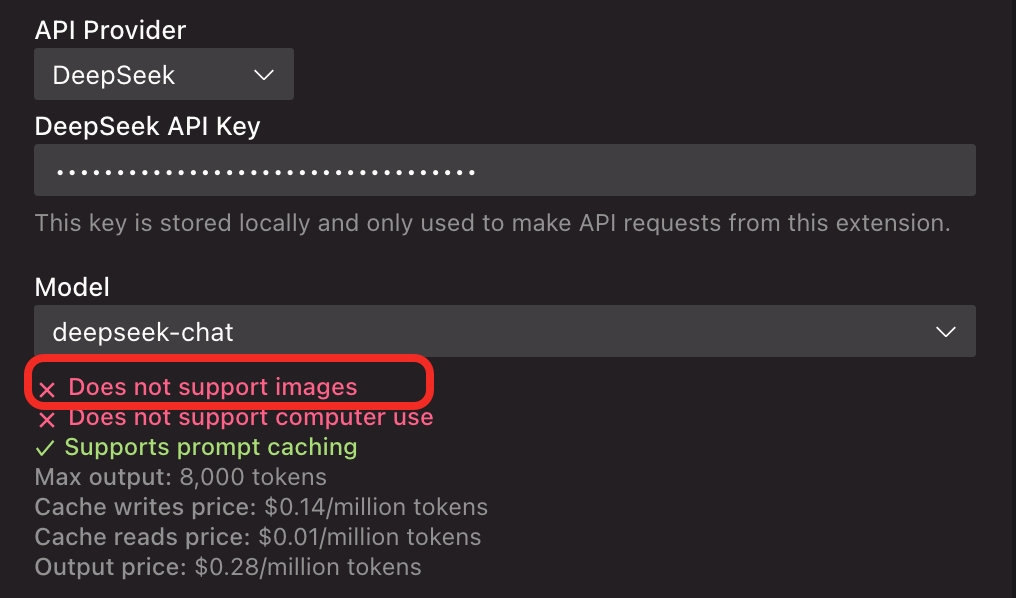Click the chevron arrow in the deepseek-chat model dropdown
This screenshot has height=598, width=1016.
point(945,332)
